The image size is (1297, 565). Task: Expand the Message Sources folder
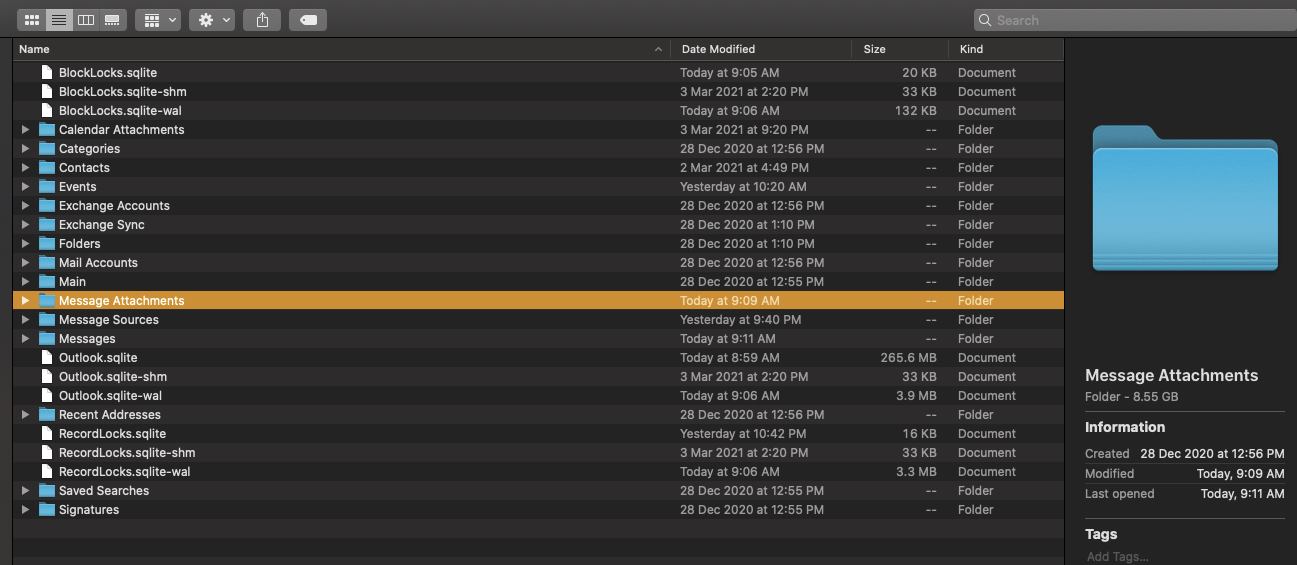click(26, 320)
